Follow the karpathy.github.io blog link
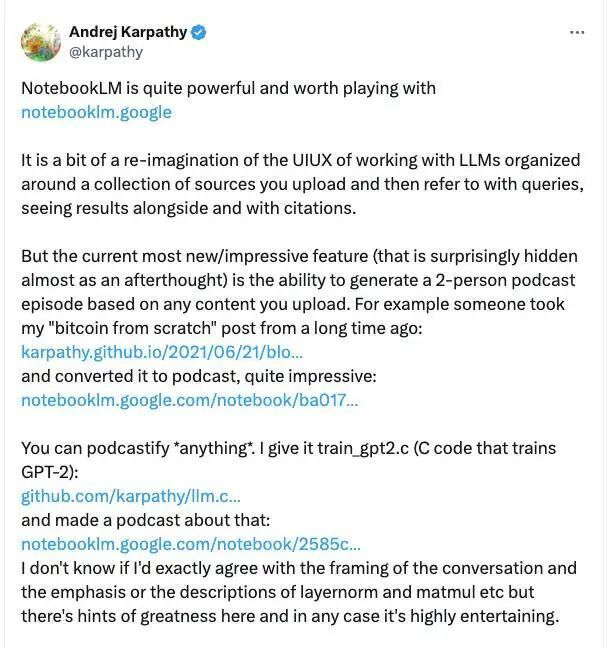Viewport: 607px width, 648px height. (162, 352)
